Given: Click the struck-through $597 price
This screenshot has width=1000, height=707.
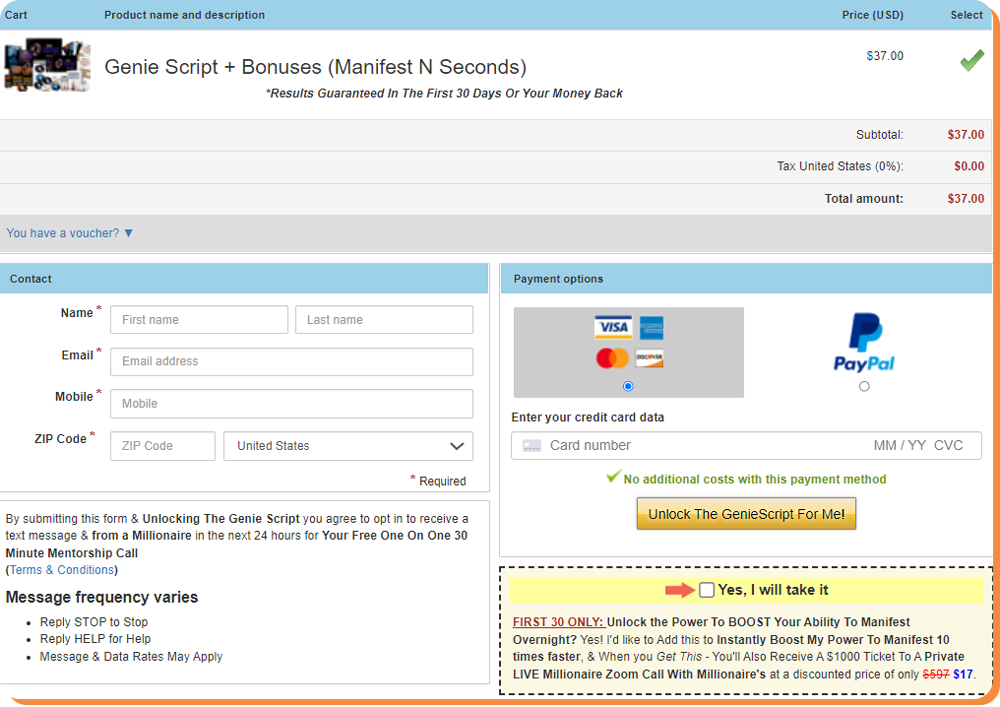Looking at the screenshot, I should coord(936,674).
